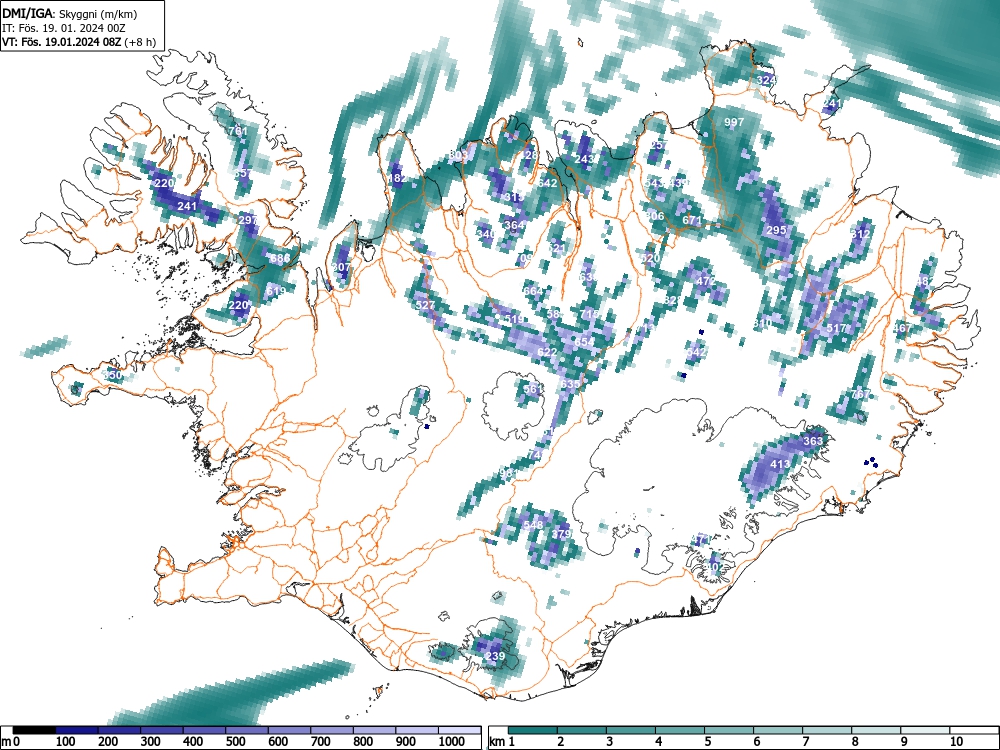Screen dimensions: 1000x750
Task: Click the "km 1" label on the kilometre legend
Action: click(502, 741)
